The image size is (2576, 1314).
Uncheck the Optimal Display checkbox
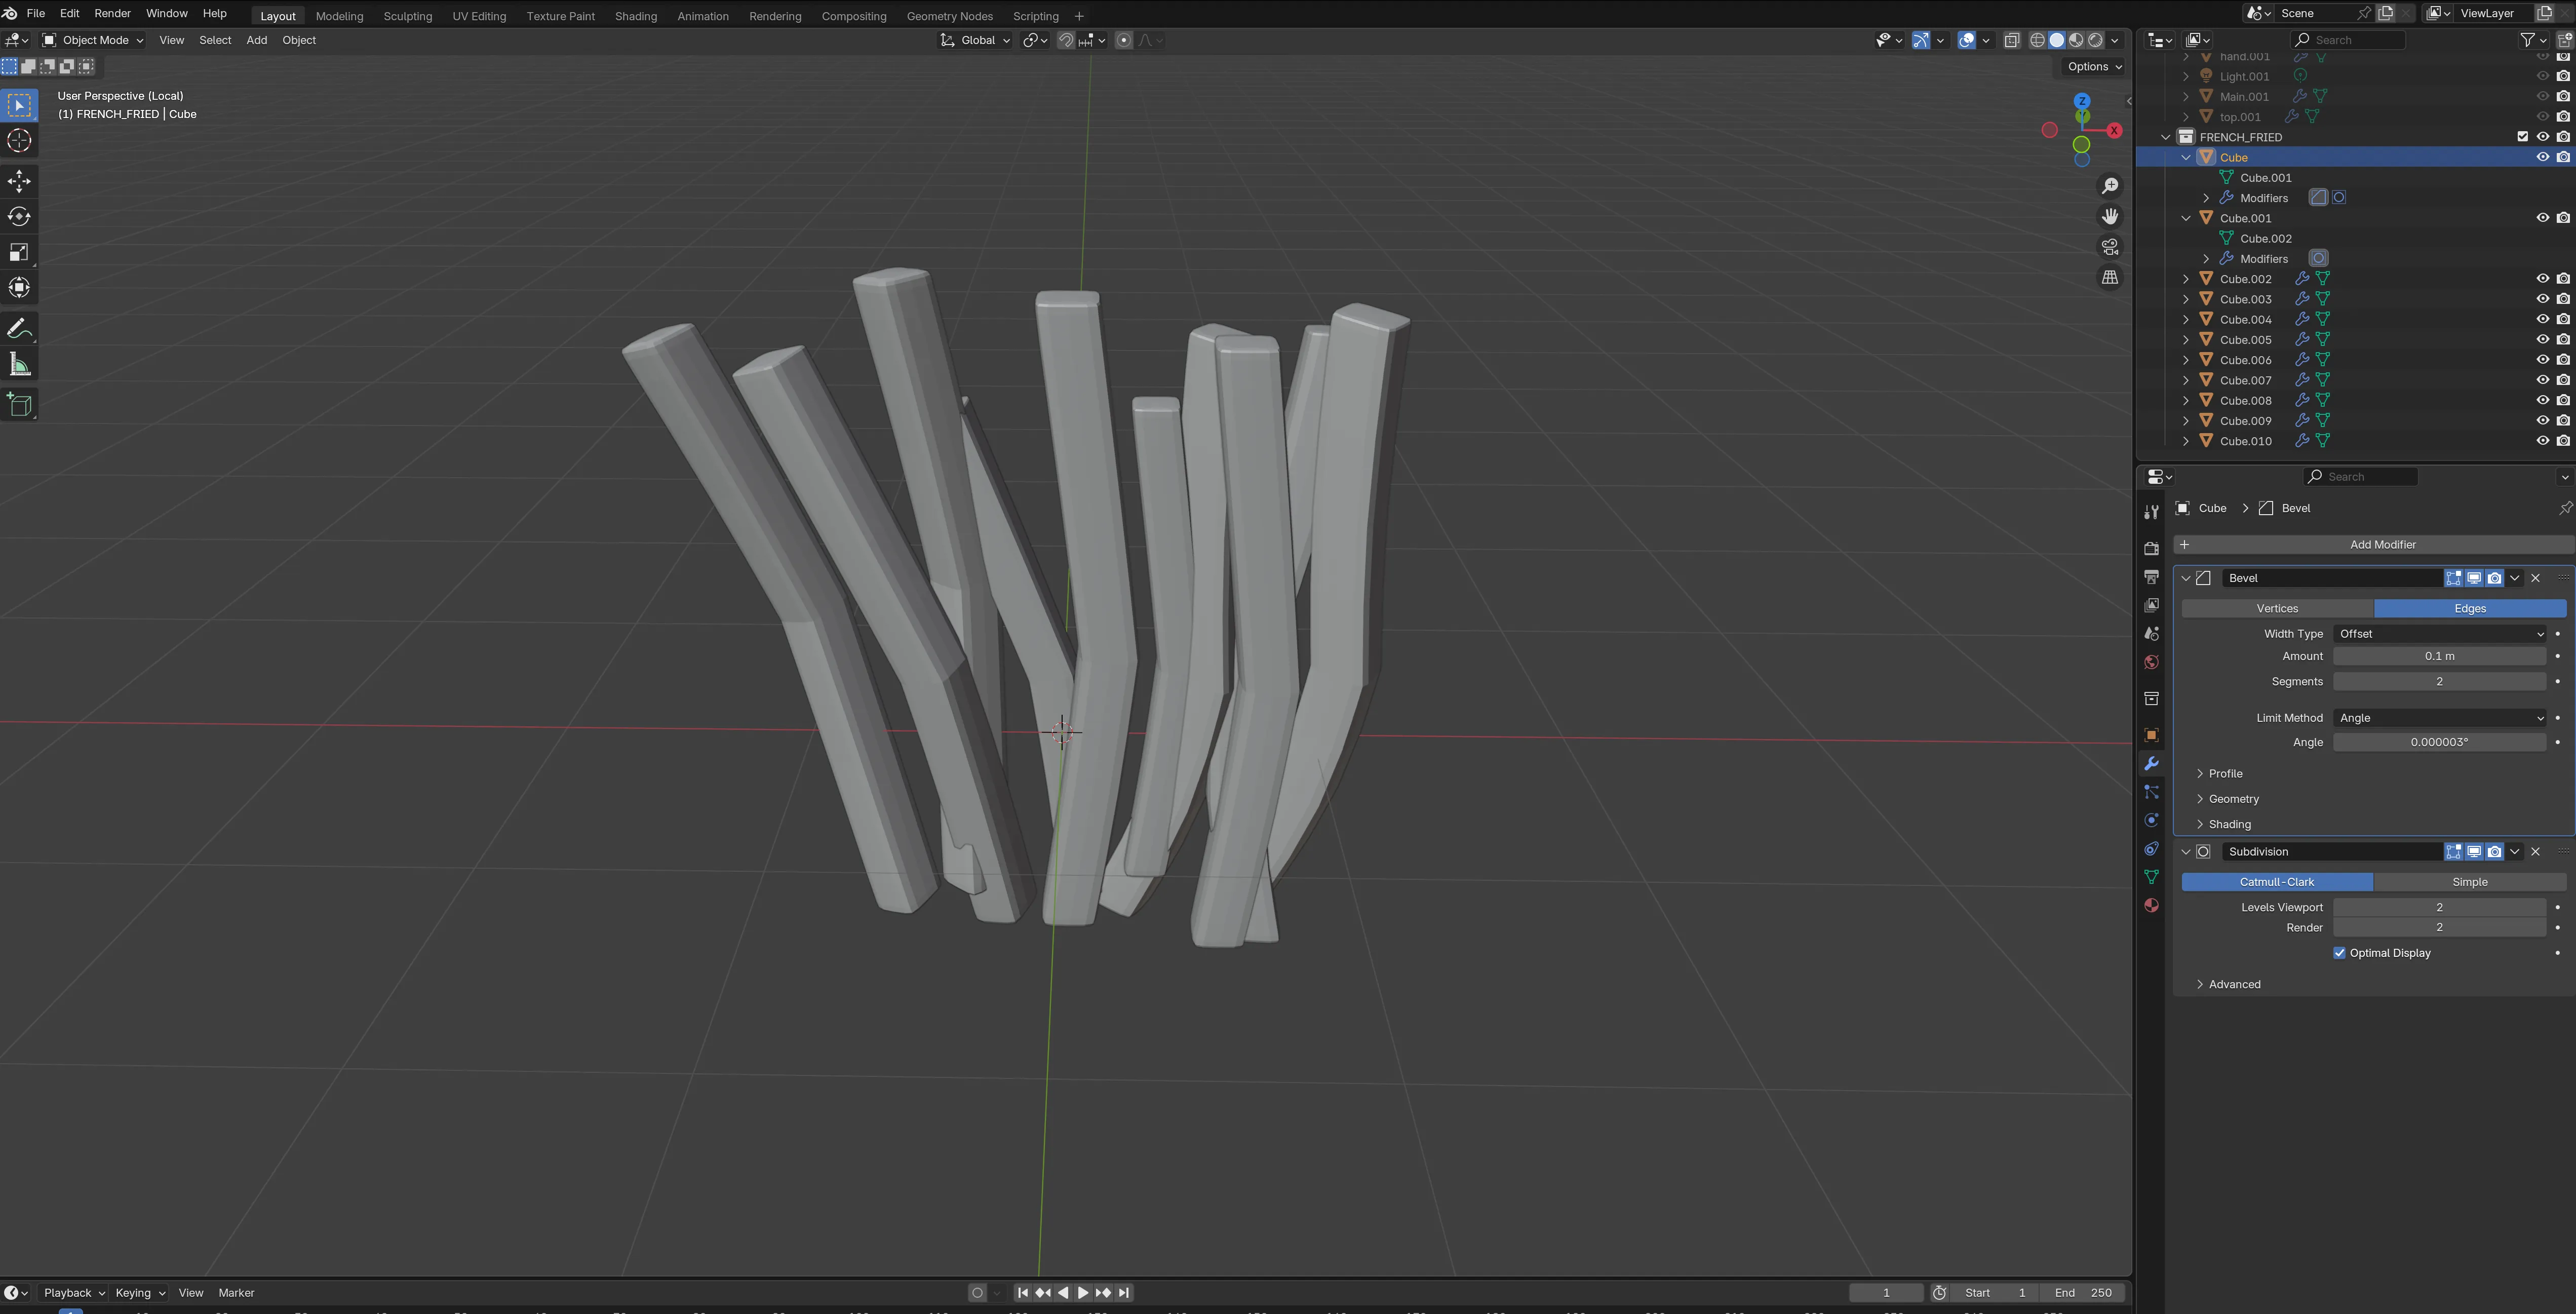point(2339,953)
